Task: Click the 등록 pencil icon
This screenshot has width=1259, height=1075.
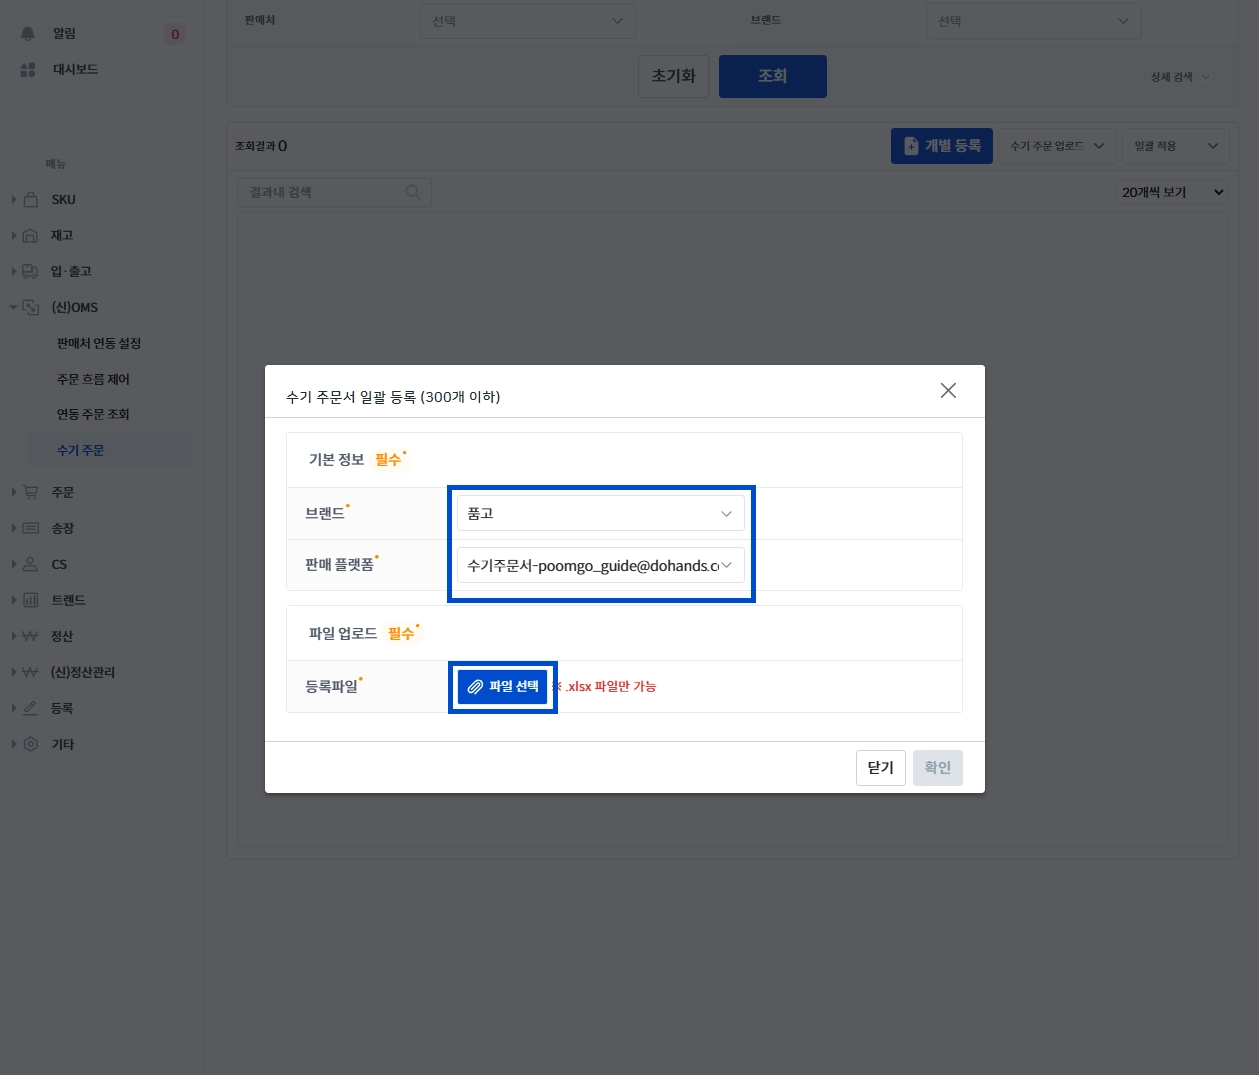Action: point(31,708)
